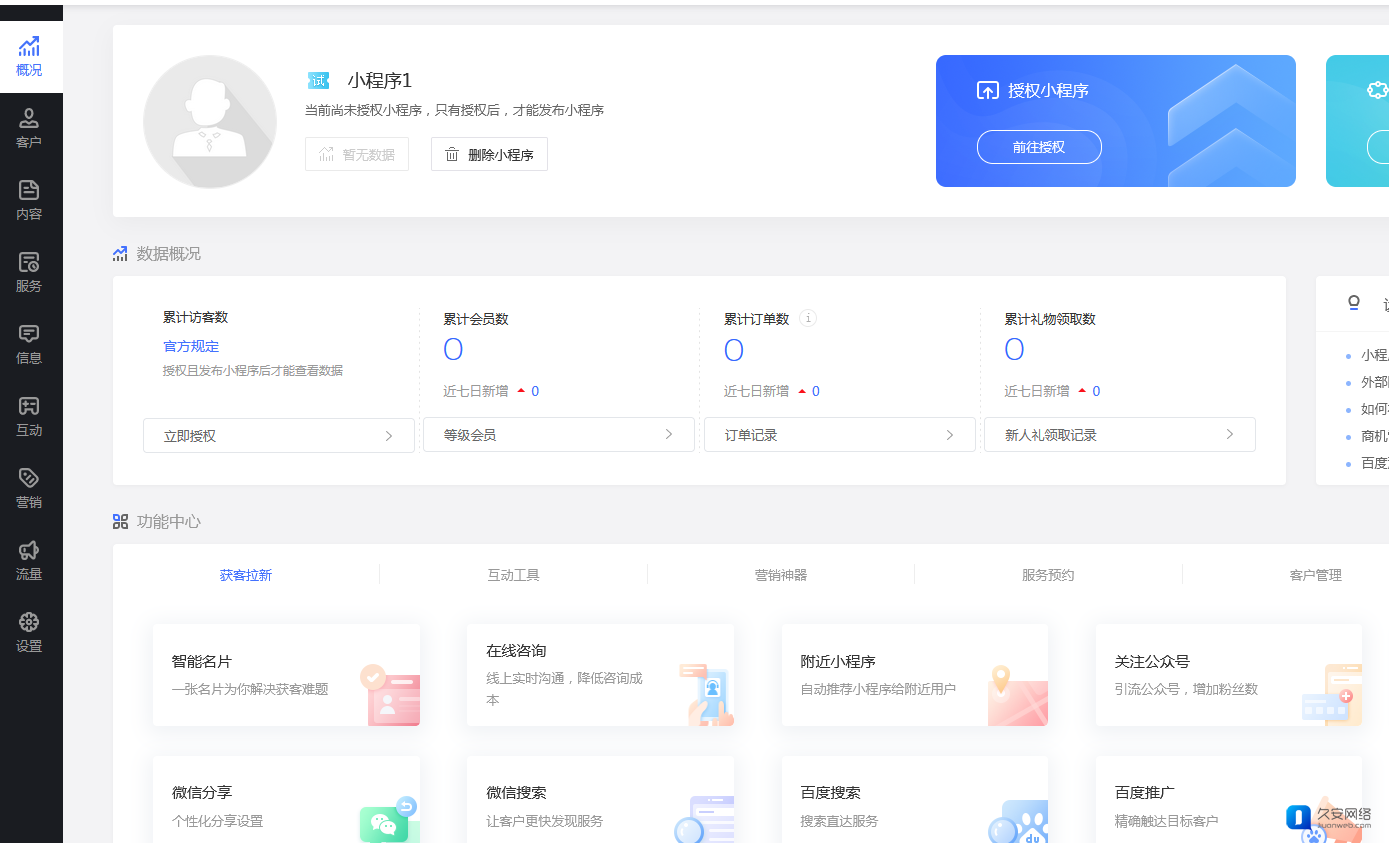1389x843 pixels.
Task: Open the 微信搜索 feature card
Action: (601, 800)
